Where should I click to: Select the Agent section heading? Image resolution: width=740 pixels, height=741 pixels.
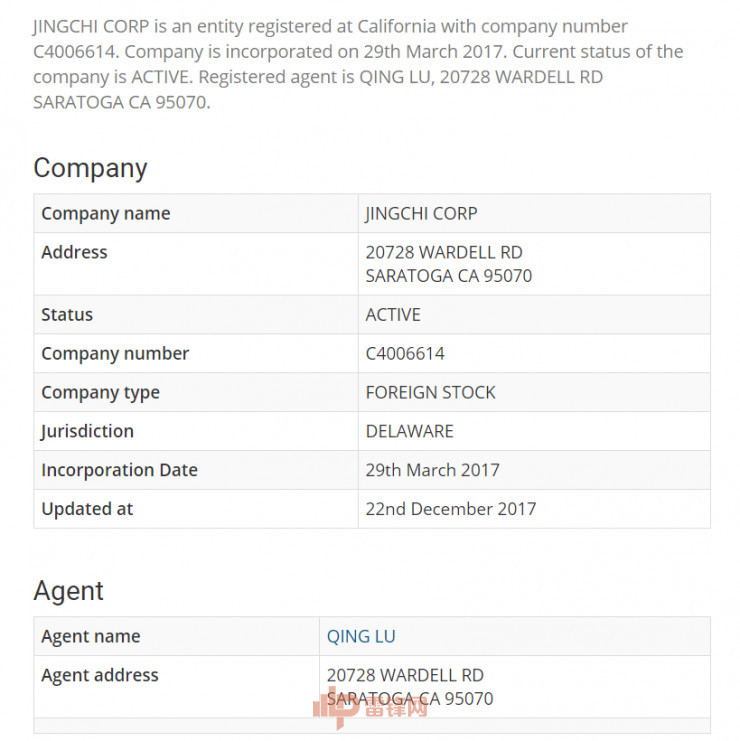click(x=69, y=591)
